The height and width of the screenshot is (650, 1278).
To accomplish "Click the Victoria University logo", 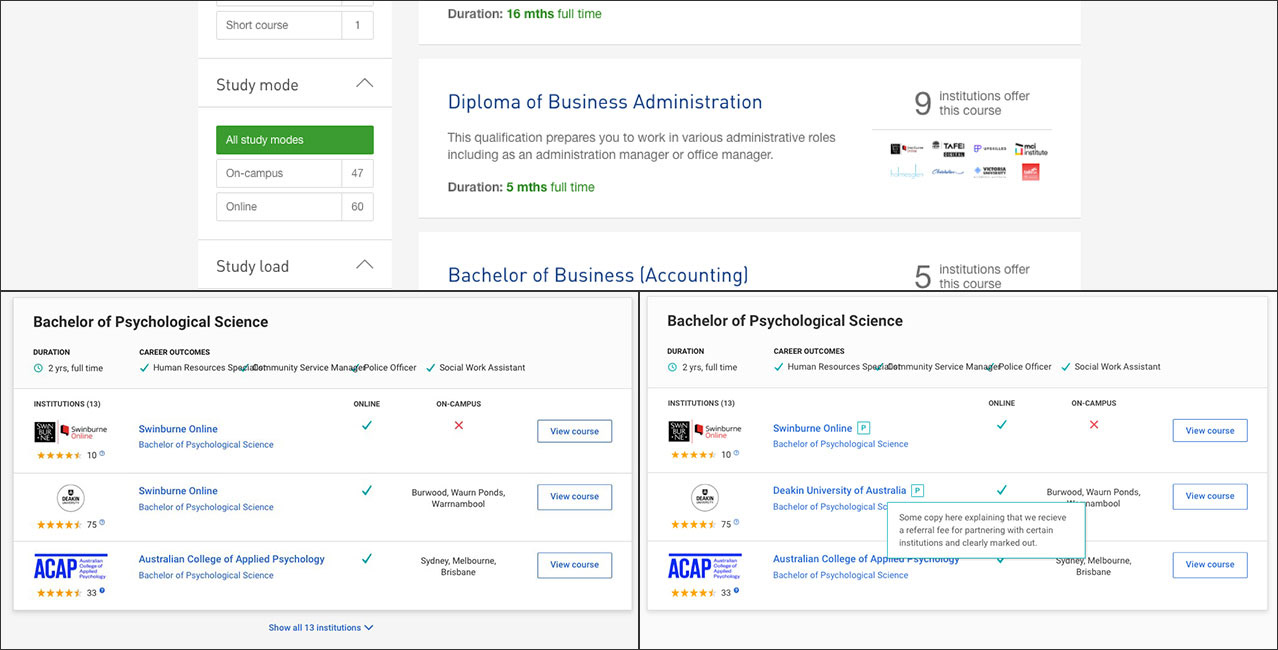I will click(x=990, y=171).
